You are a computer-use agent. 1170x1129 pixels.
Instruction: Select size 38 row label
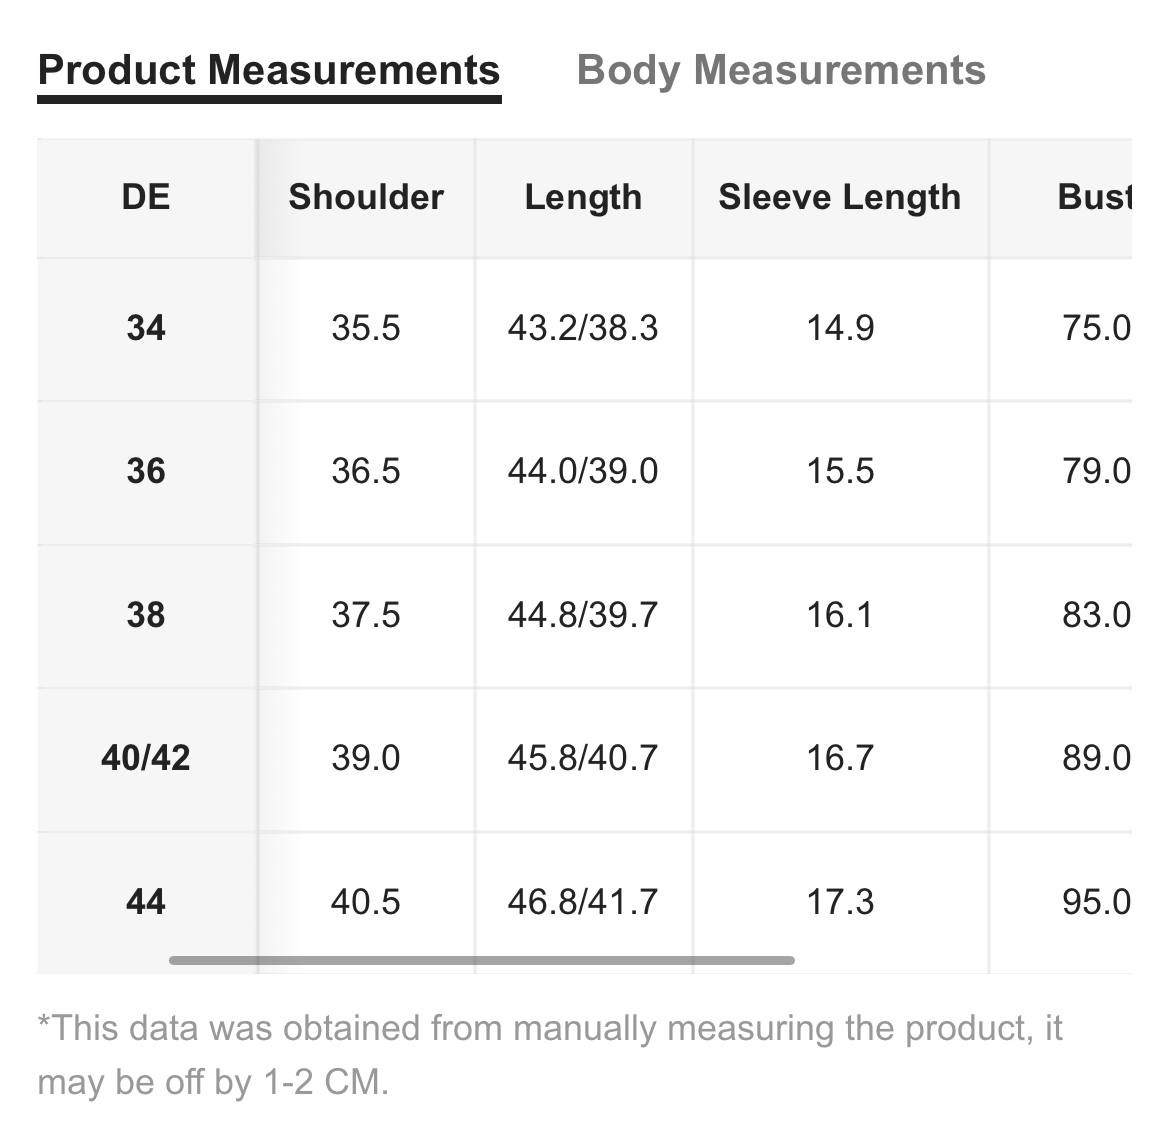coord(146,616)
